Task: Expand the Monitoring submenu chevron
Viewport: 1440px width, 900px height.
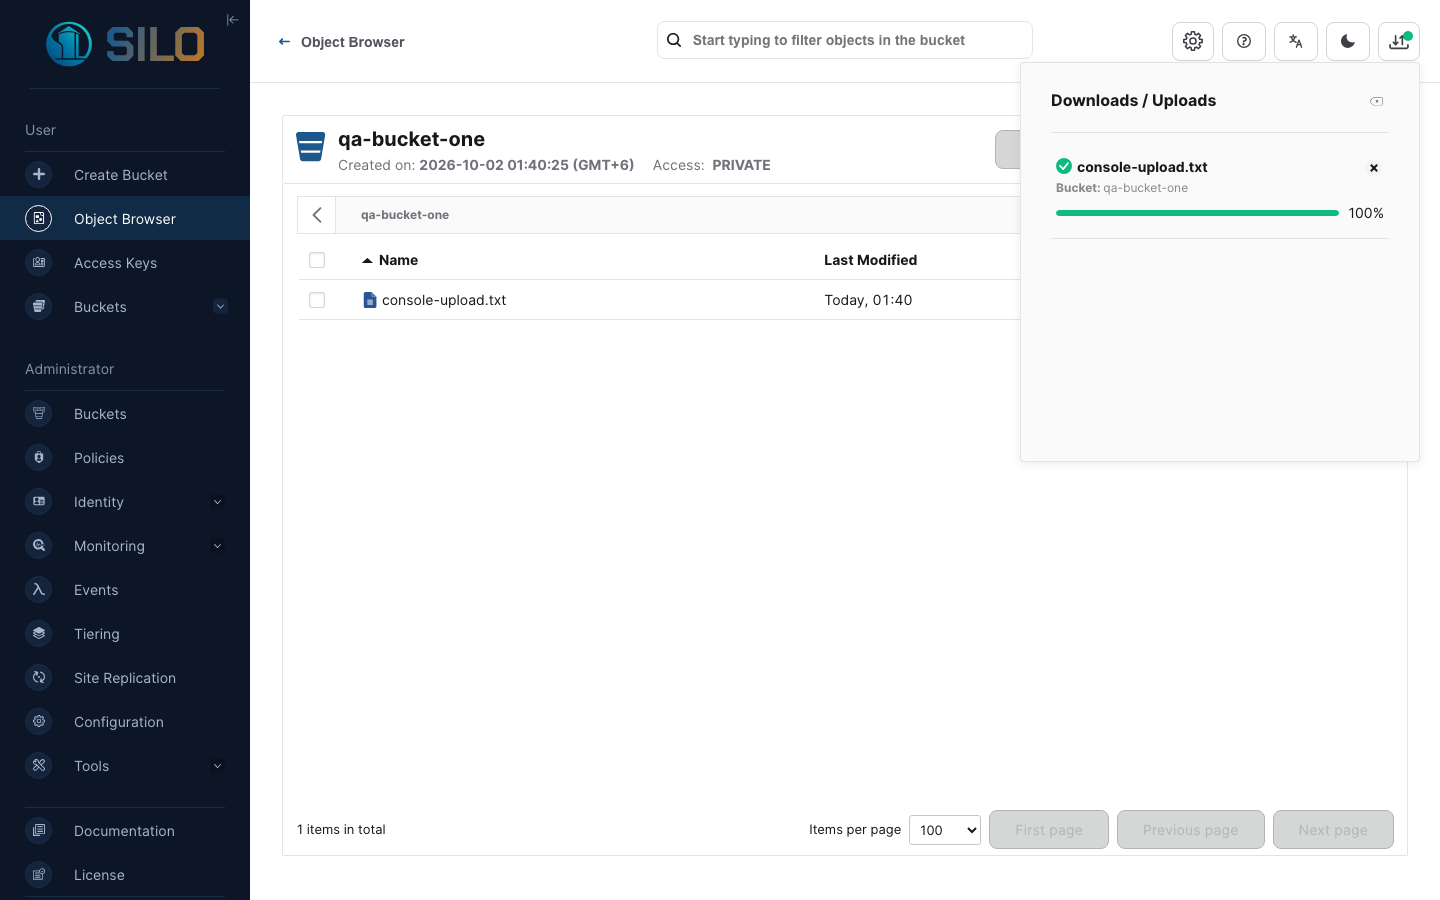Action: 217,546
